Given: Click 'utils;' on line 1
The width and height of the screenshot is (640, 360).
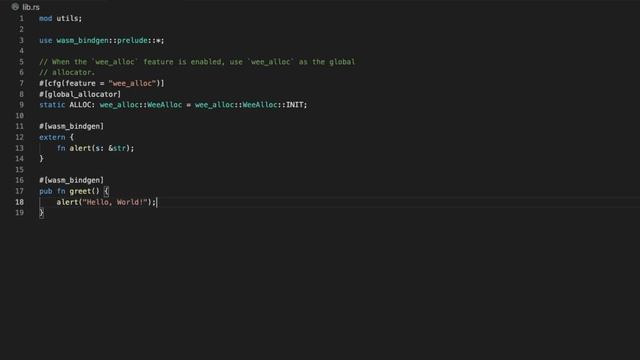Looking at the screenshot, I should [69, 18].
